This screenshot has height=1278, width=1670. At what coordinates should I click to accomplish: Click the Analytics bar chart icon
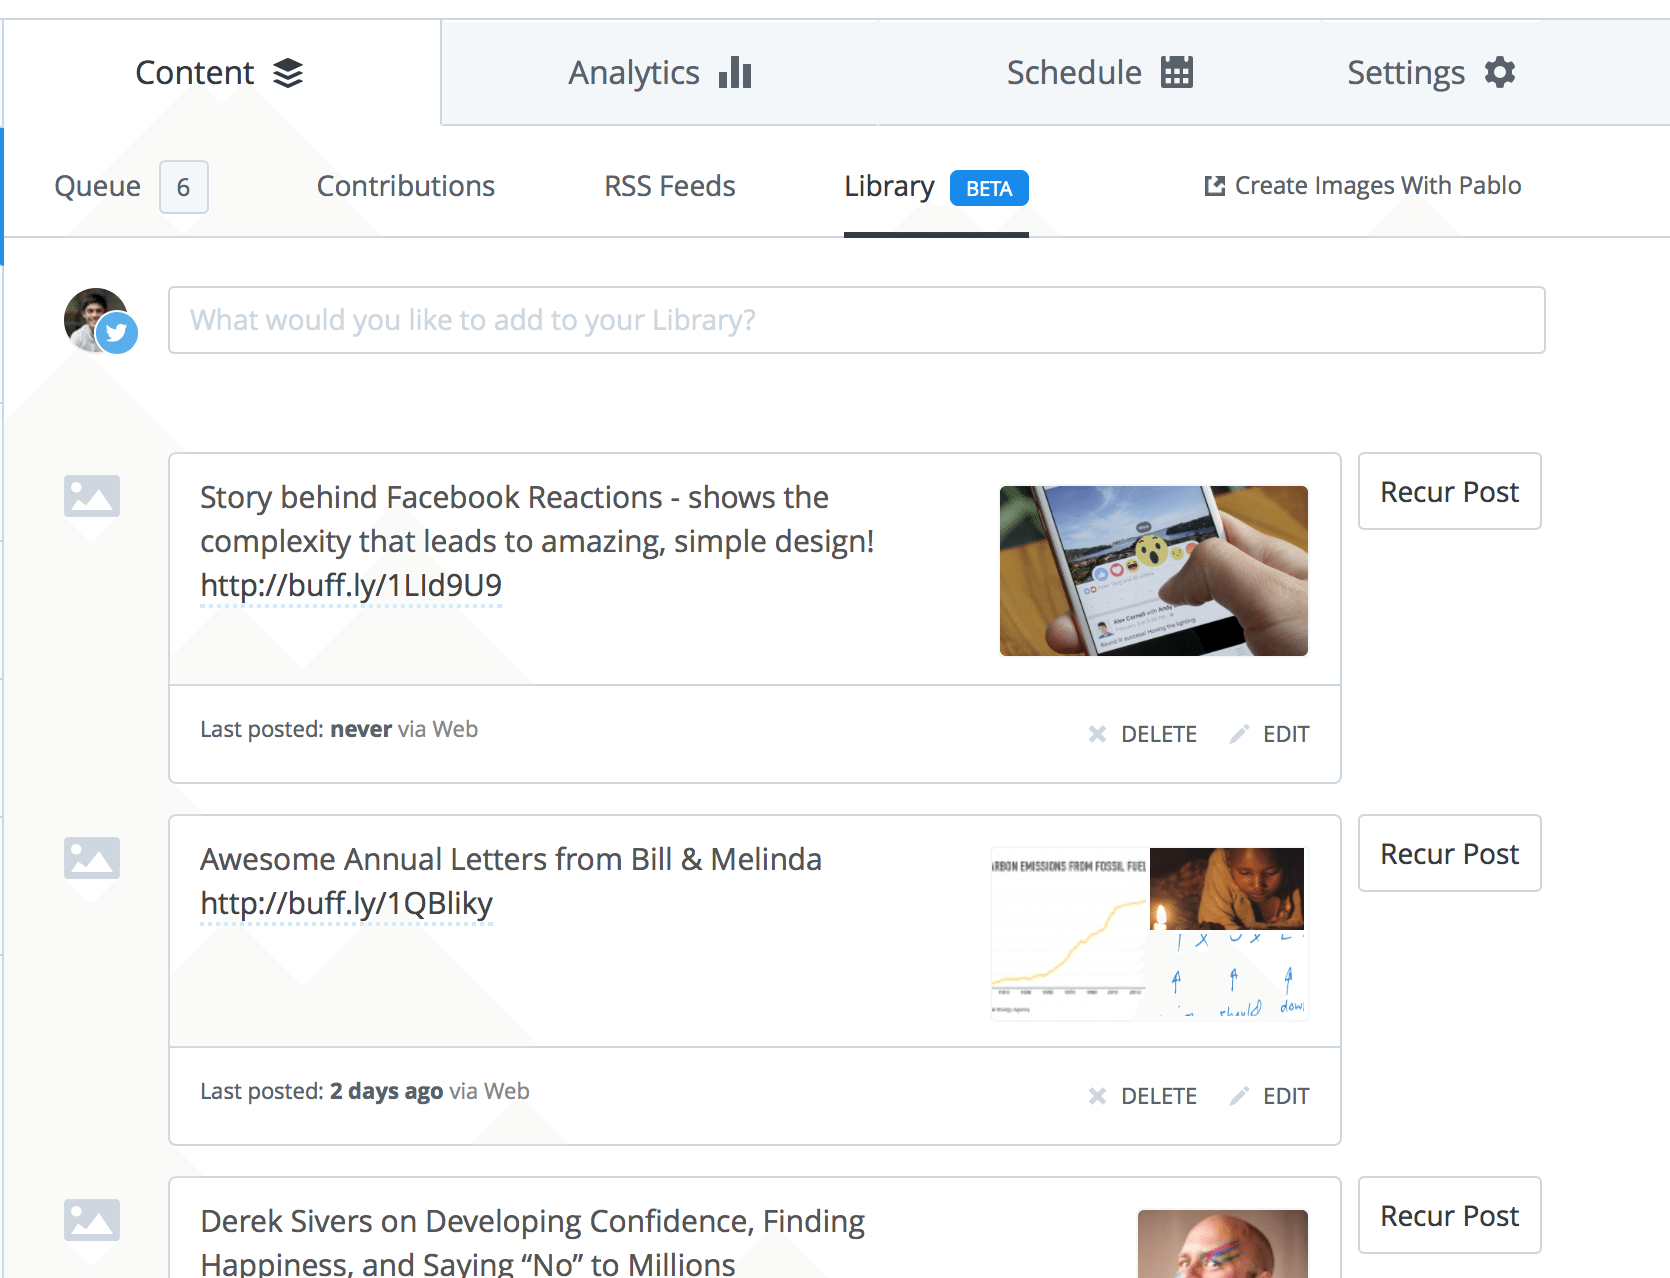point(735,72)
